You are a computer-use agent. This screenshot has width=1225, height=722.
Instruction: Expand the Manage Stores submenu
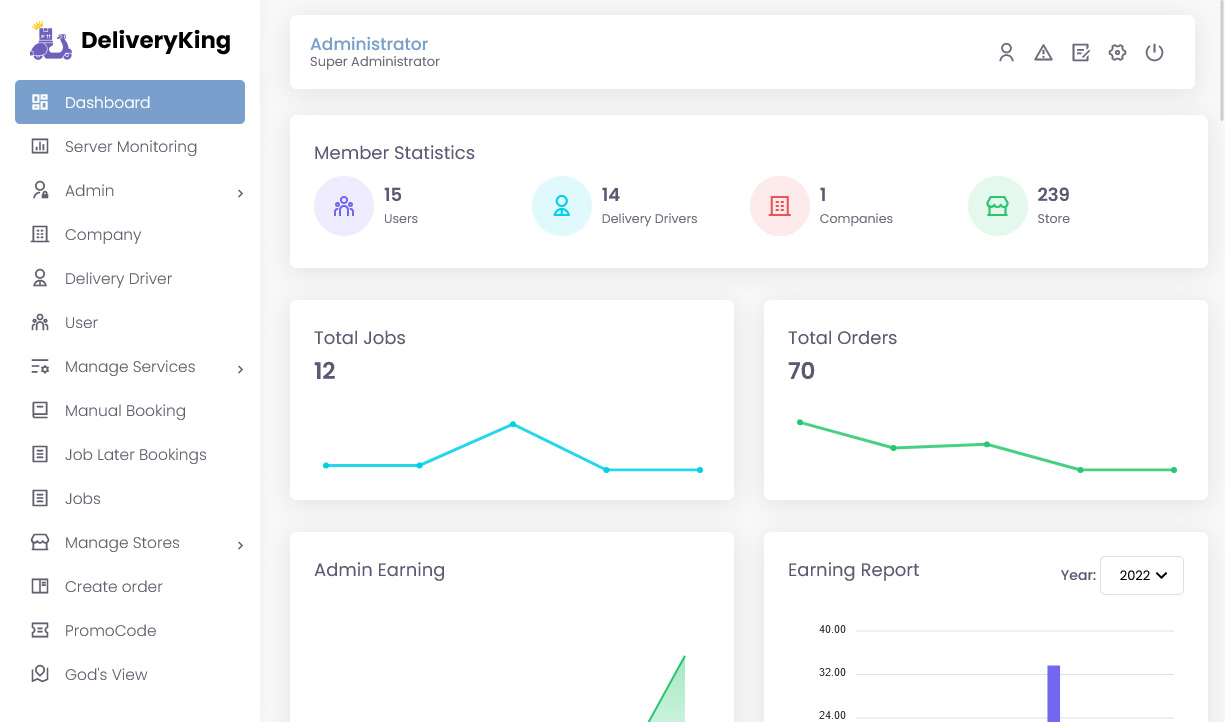240,544
